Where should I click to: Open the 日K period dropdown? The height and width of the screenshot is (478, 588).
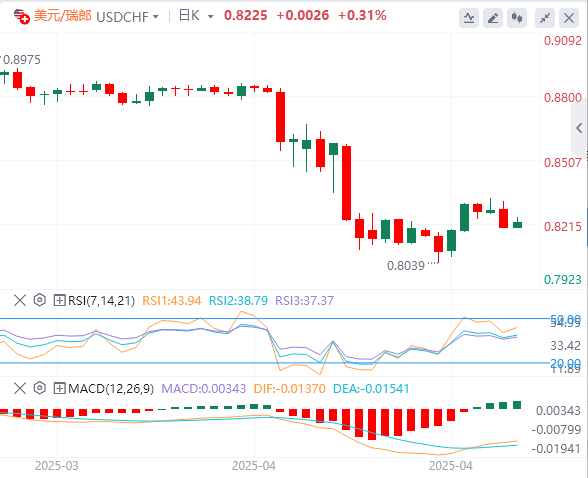pos(210,17)
